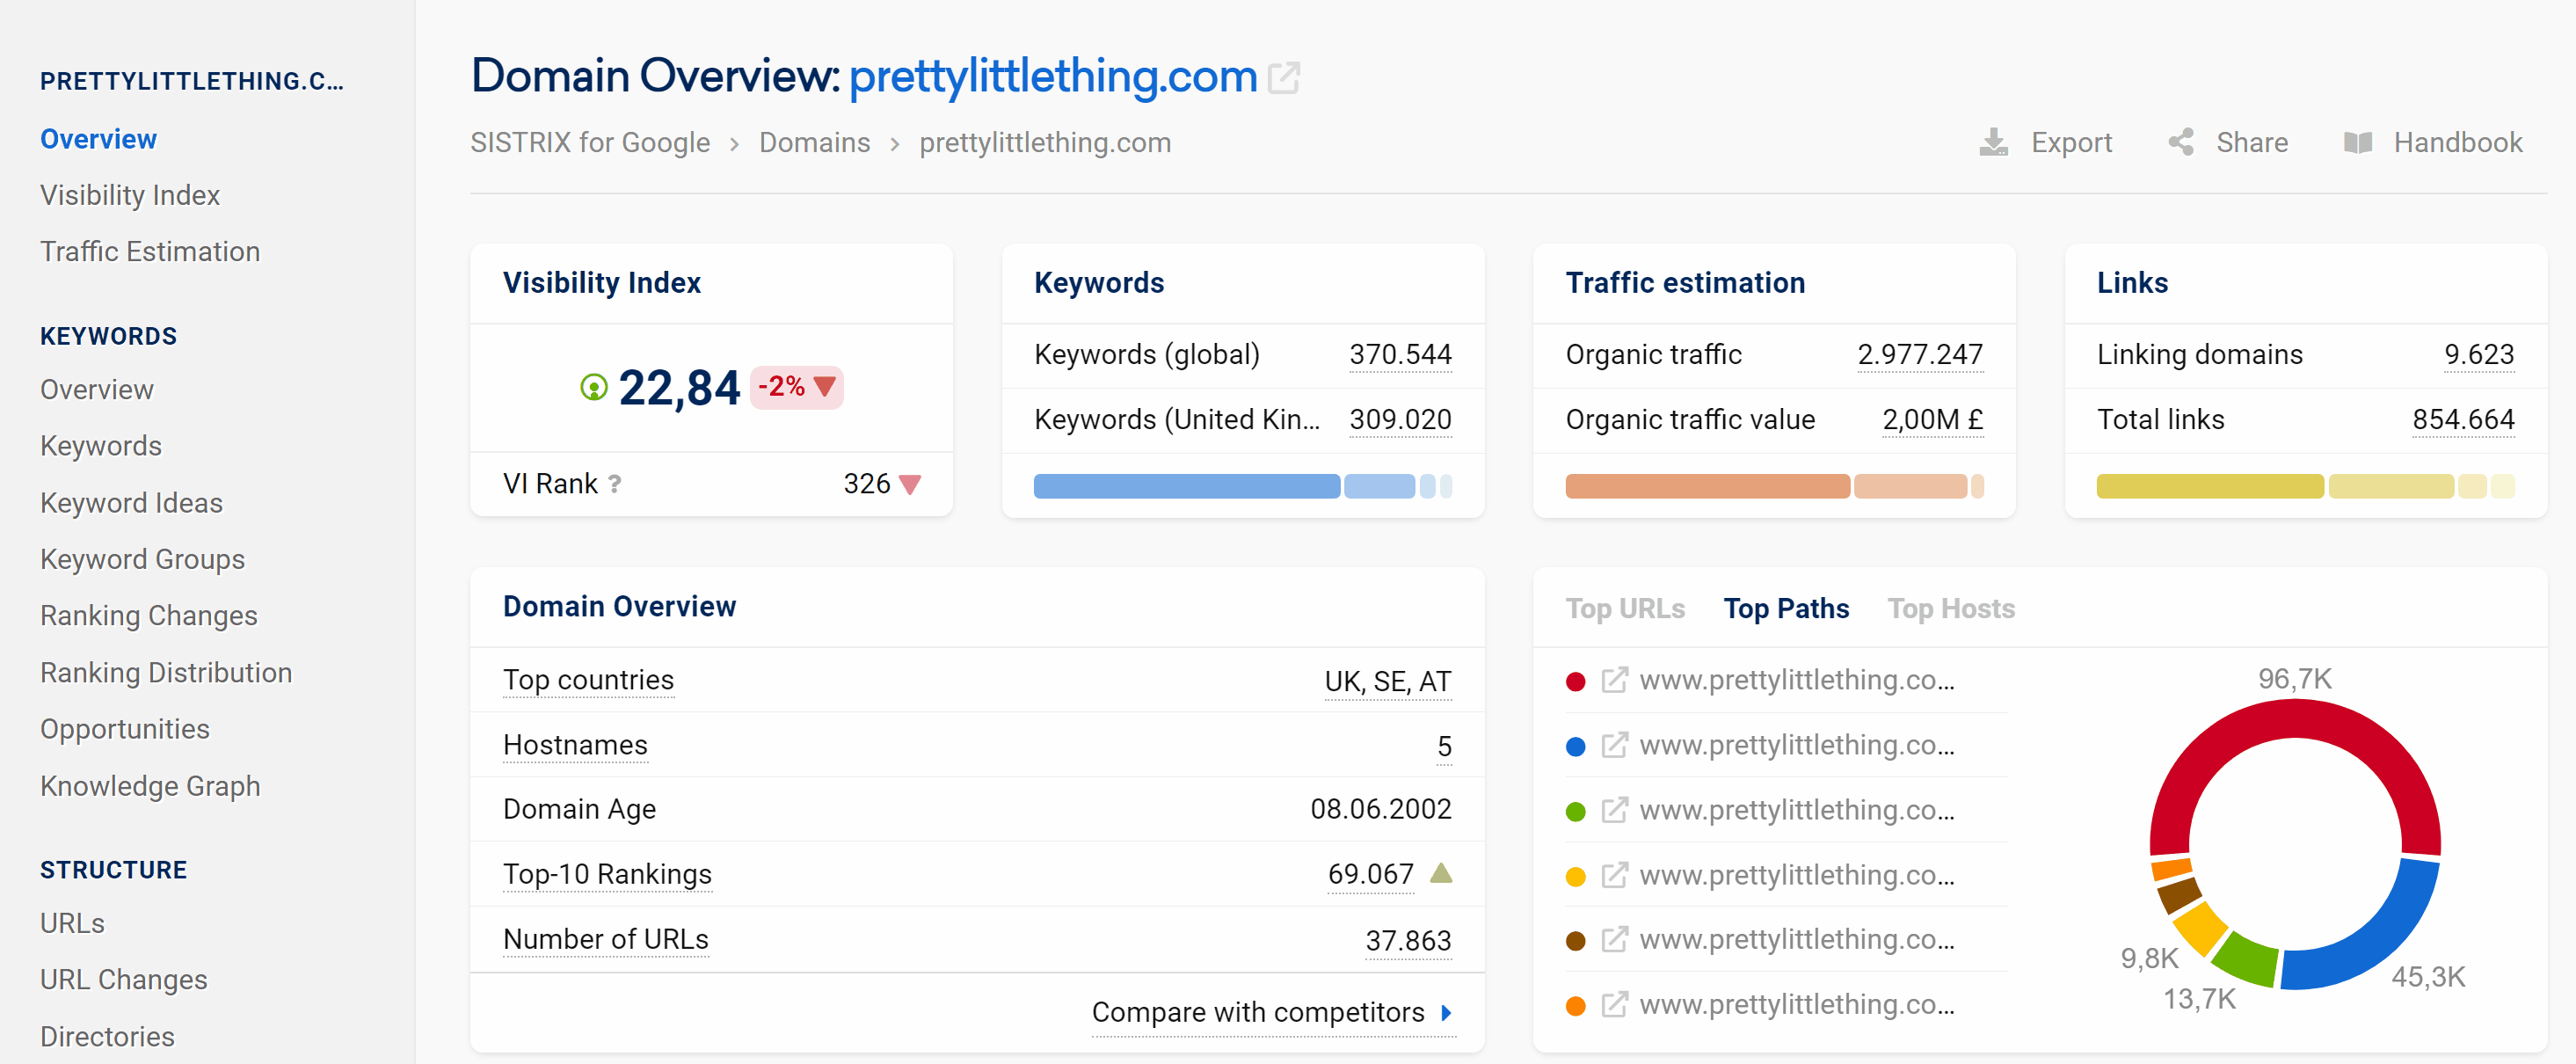Click Linking domains value 9.623
The height and width of the screenshot is (1064, 2576).
coord(2479,354)
